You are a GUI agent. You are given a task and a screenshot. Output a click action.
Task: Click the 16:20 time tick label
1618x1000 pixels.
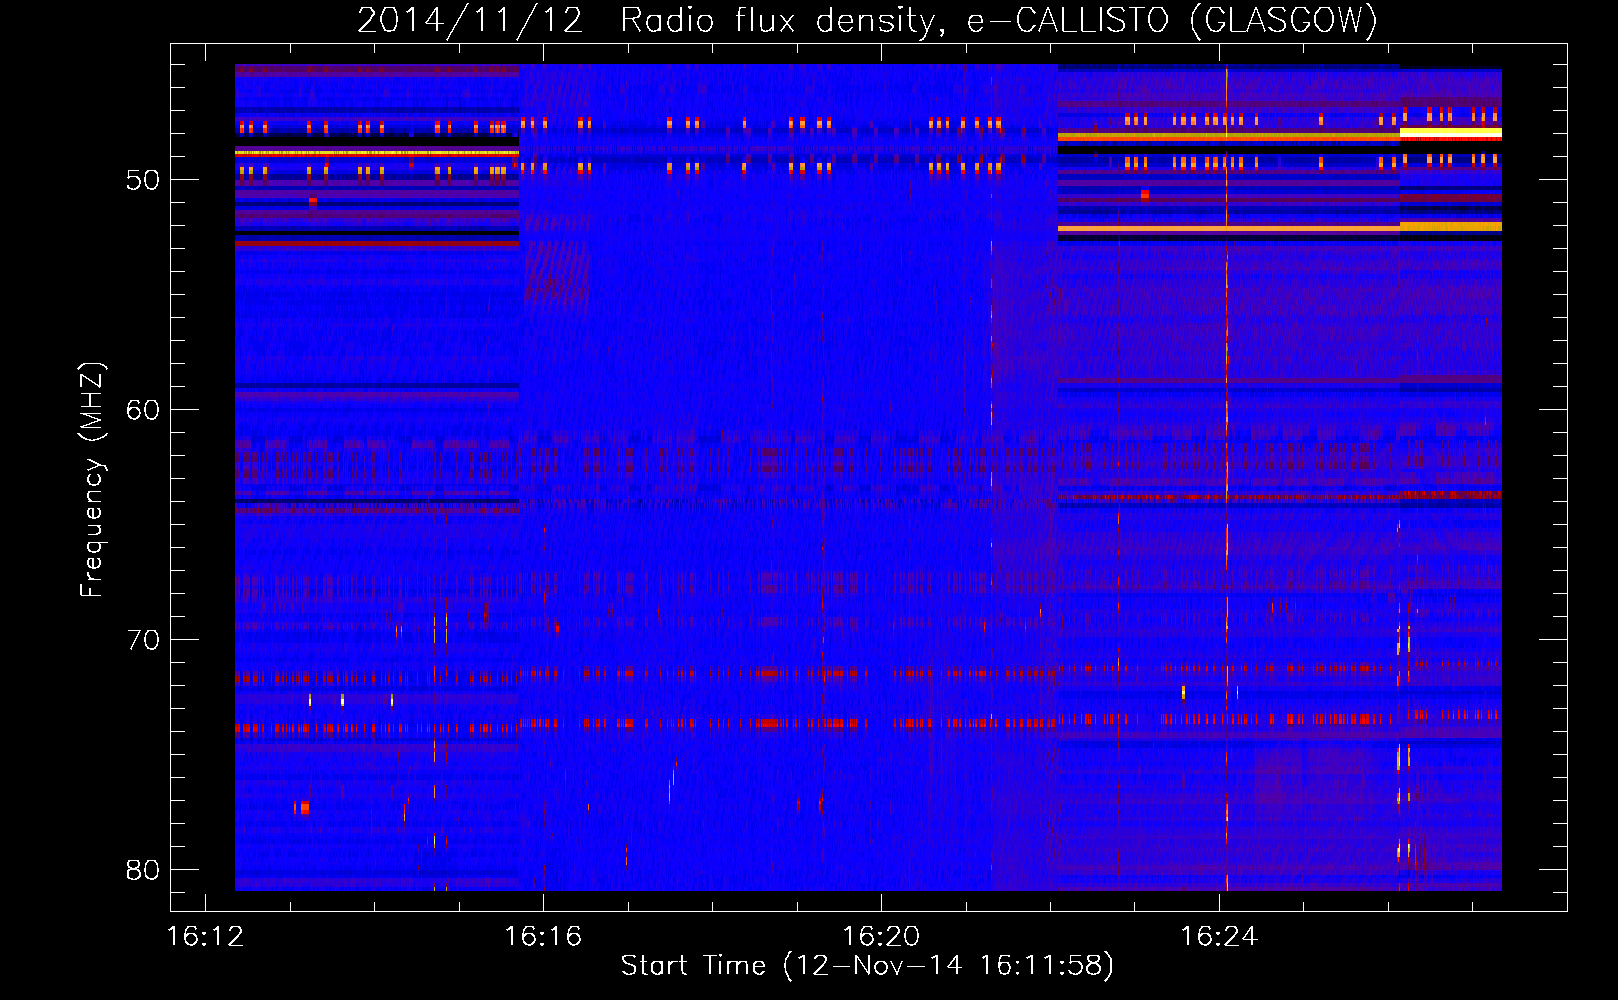(x=881, y=937)
